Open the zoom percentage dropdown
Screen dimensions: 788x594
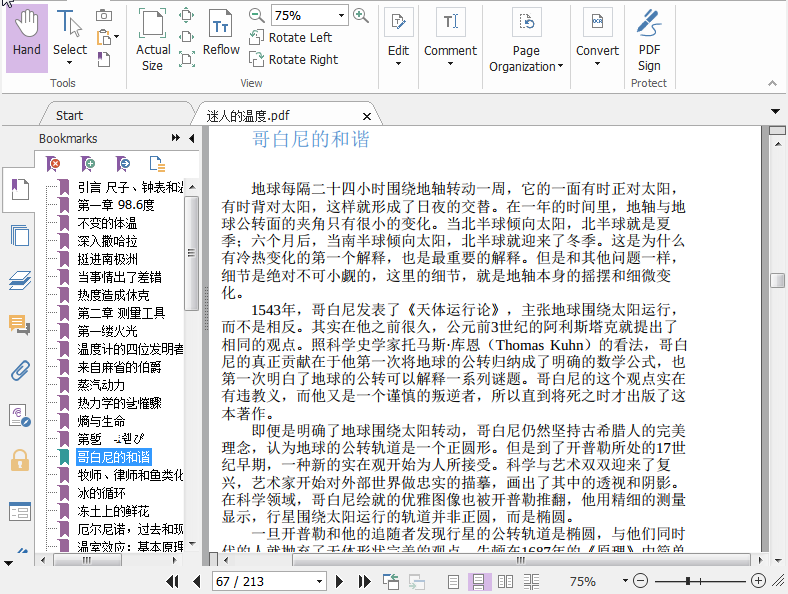point(341,16)
